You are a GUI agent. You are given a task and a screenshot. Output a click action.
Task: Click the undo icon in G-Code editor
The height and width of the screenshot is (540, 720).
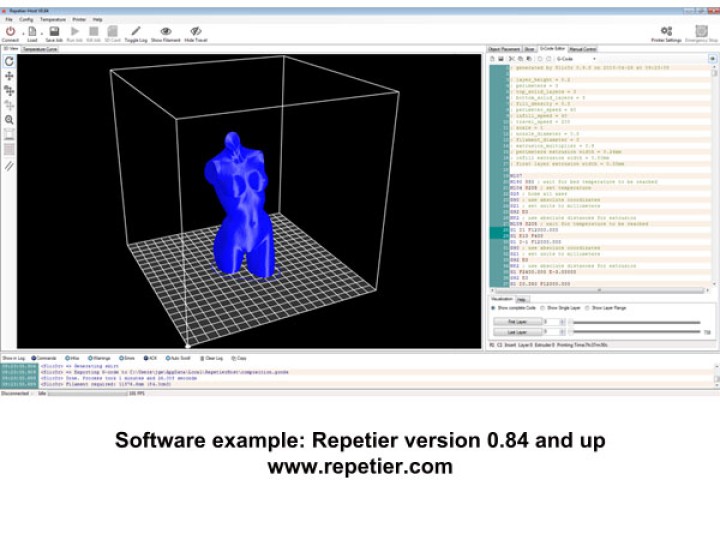pyautogui.click(x=540, y=59)
